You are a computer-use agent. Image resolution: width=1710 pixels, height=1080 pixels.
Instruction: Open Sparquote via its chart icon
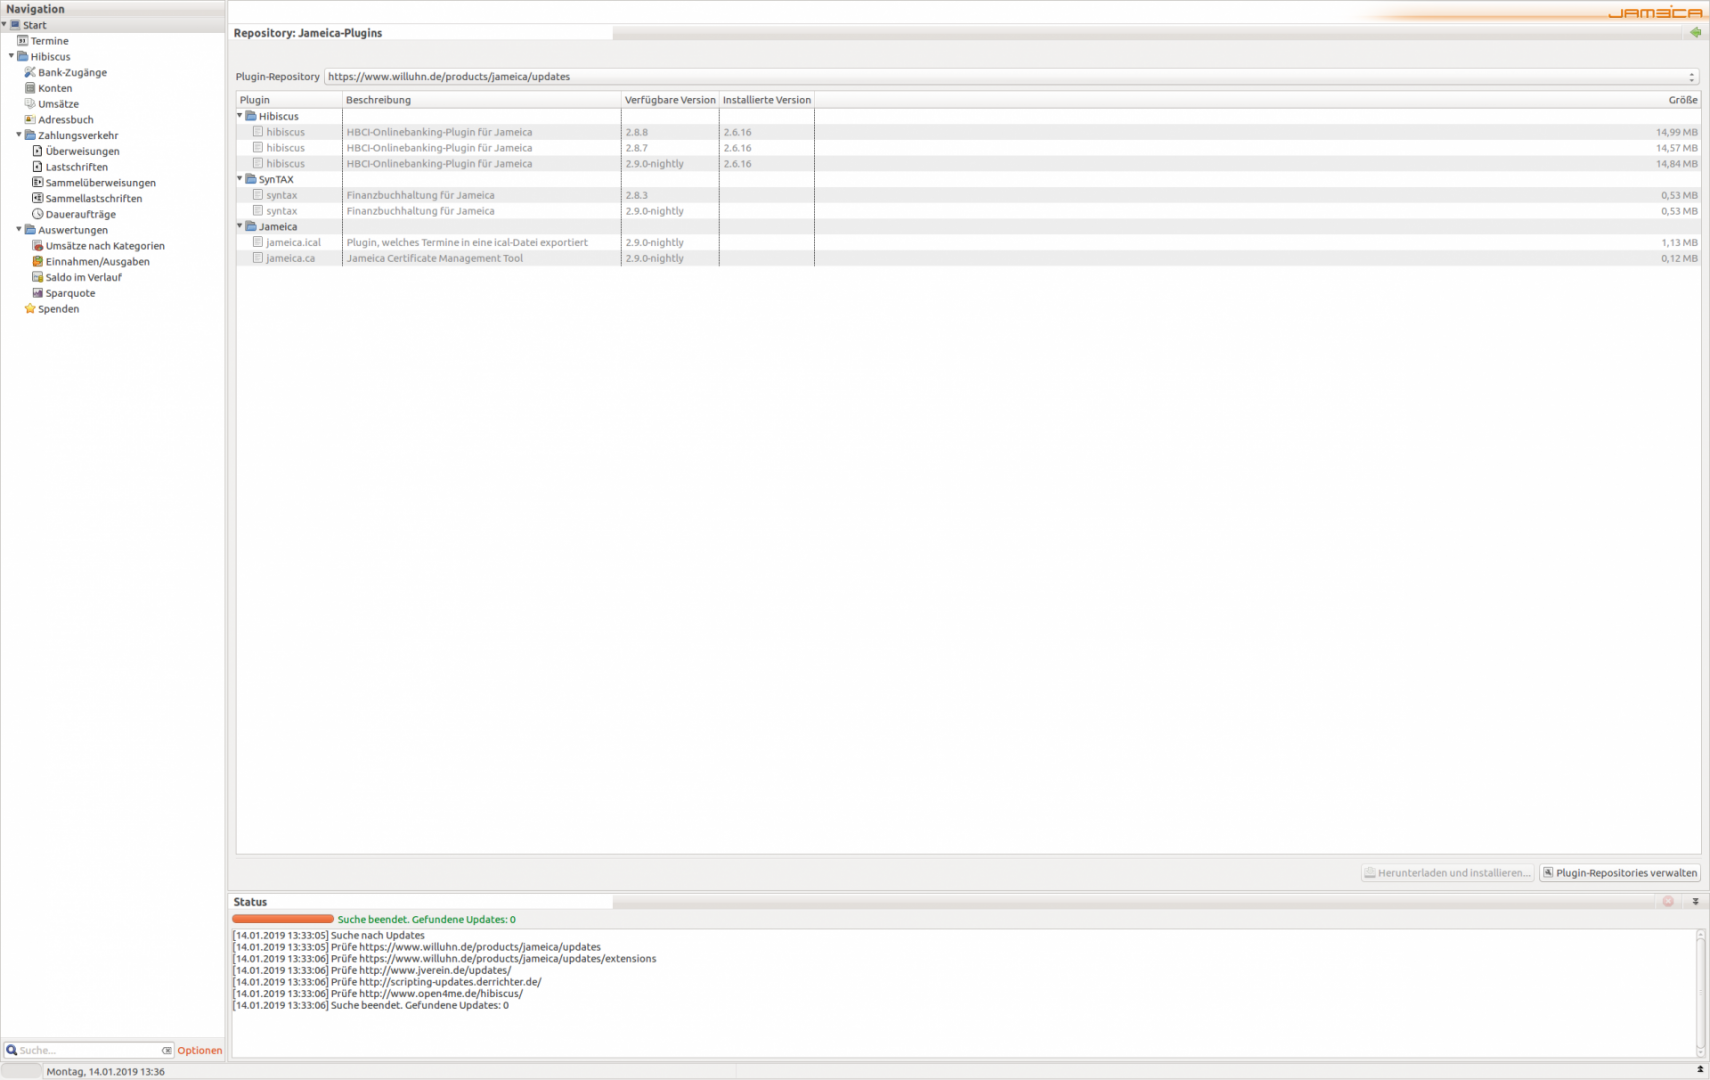37,293
